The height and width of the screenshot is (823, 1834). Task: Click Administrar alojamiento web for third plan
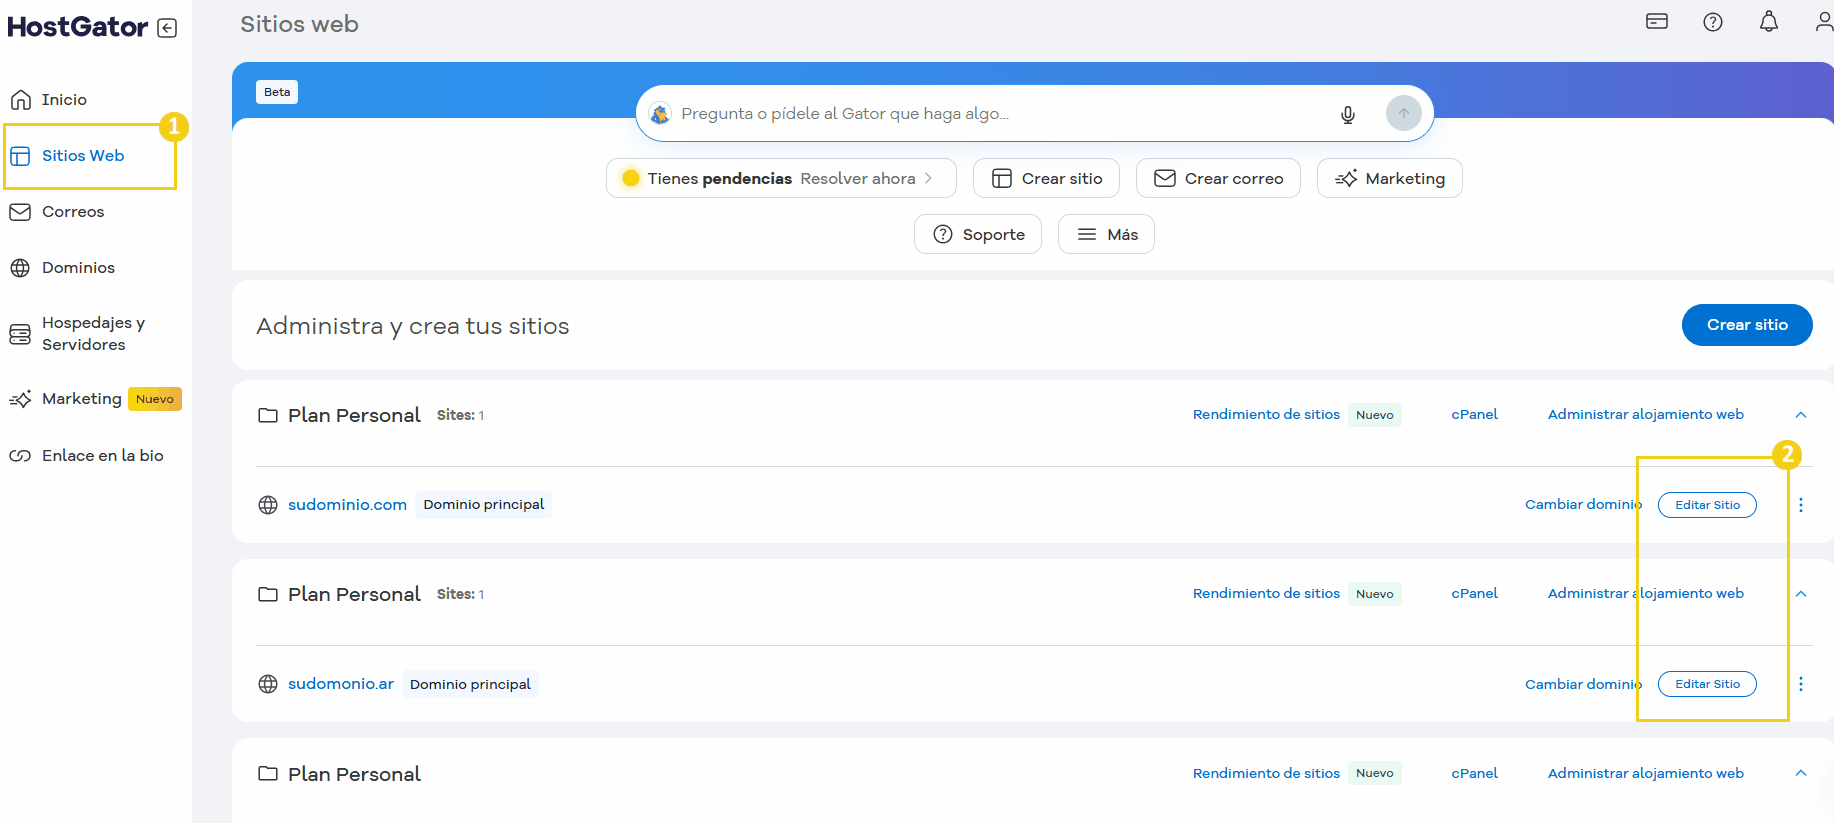(x=1646, y=773)
